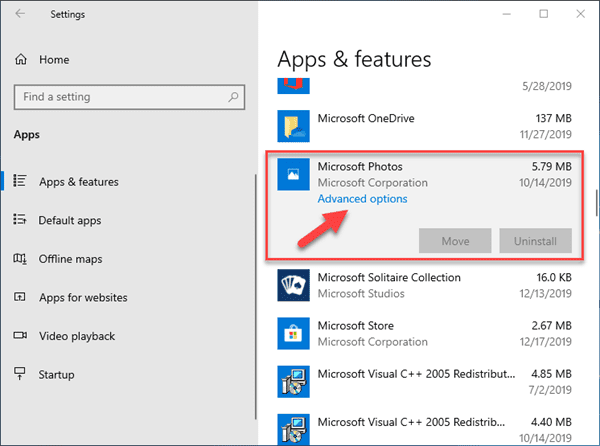Viewport: 600px width, 446px height.
Task: Click the Microsoft Store app icon
Action: 293,334
